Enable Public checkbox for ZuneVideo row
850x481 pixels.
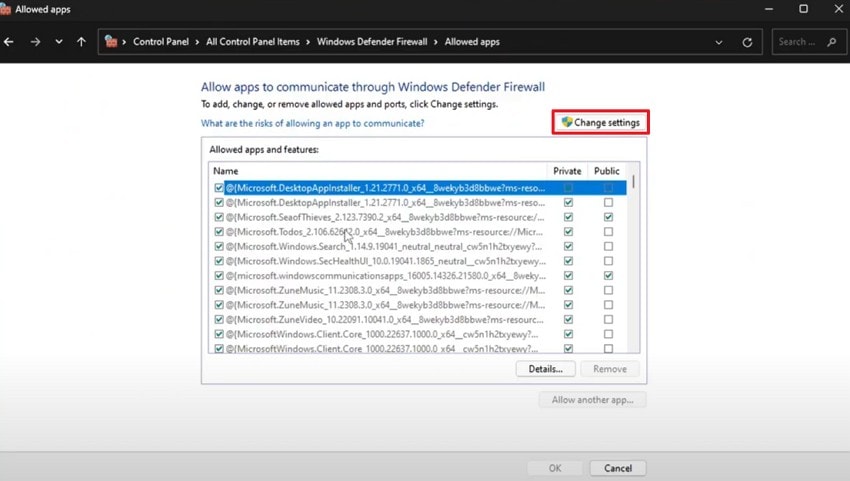(x=608, y=319)
